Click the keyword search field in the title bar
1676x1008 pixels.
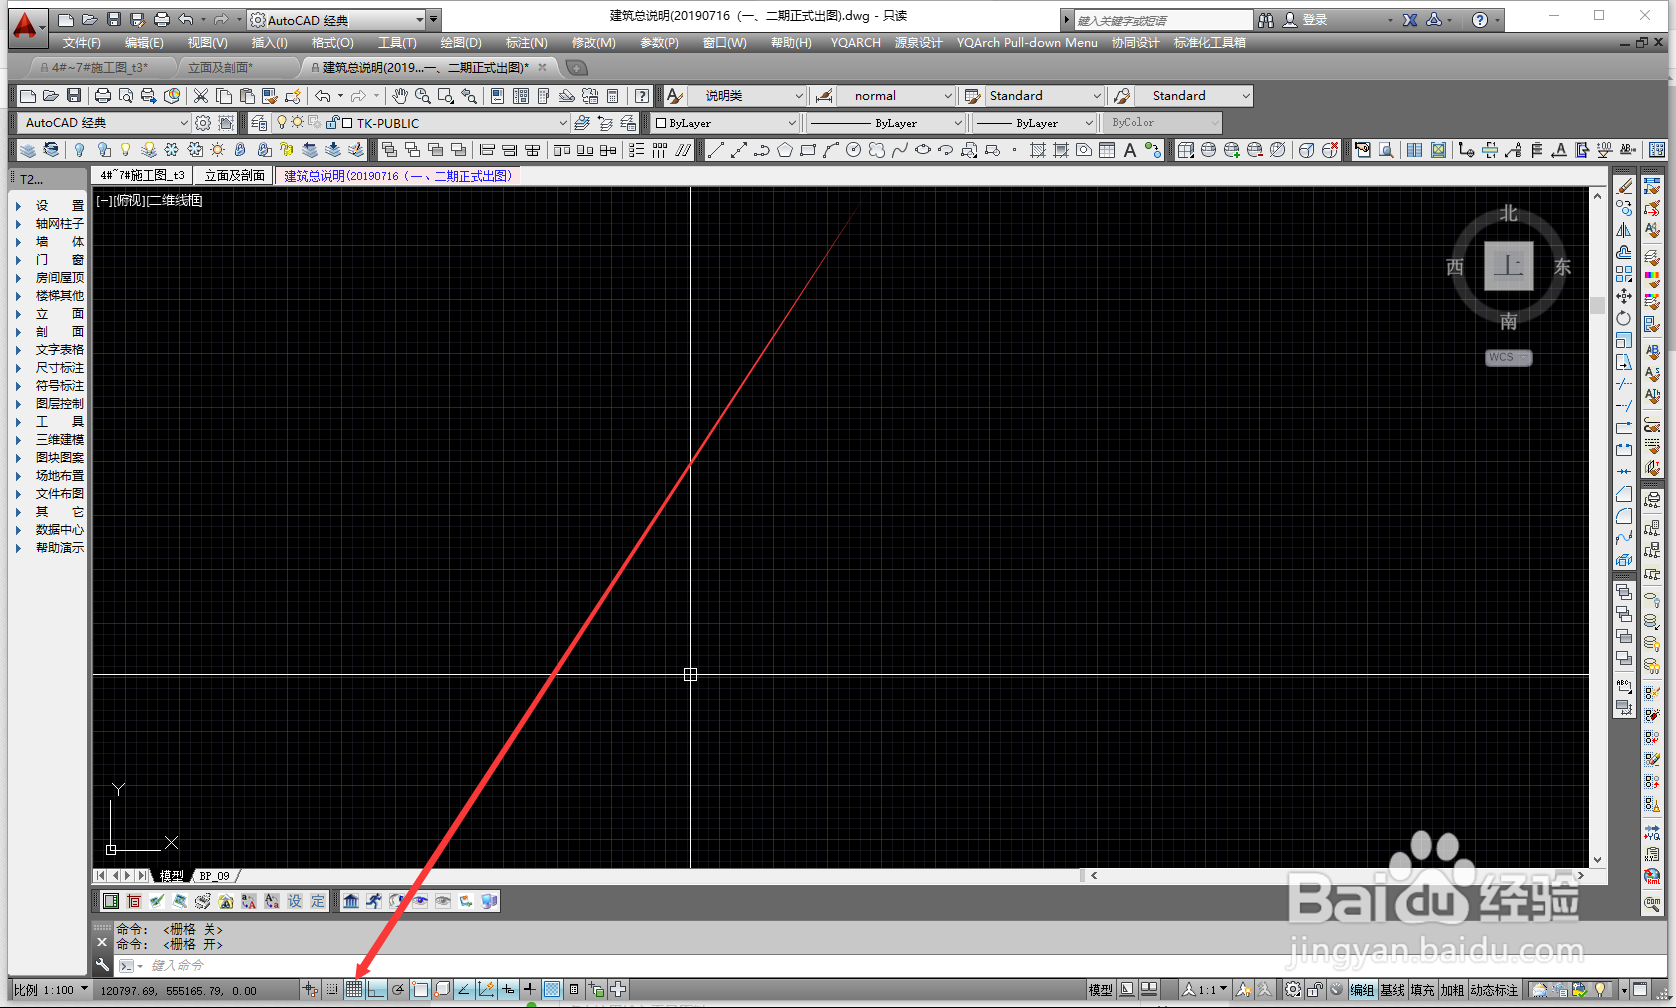coord(1164,20)
